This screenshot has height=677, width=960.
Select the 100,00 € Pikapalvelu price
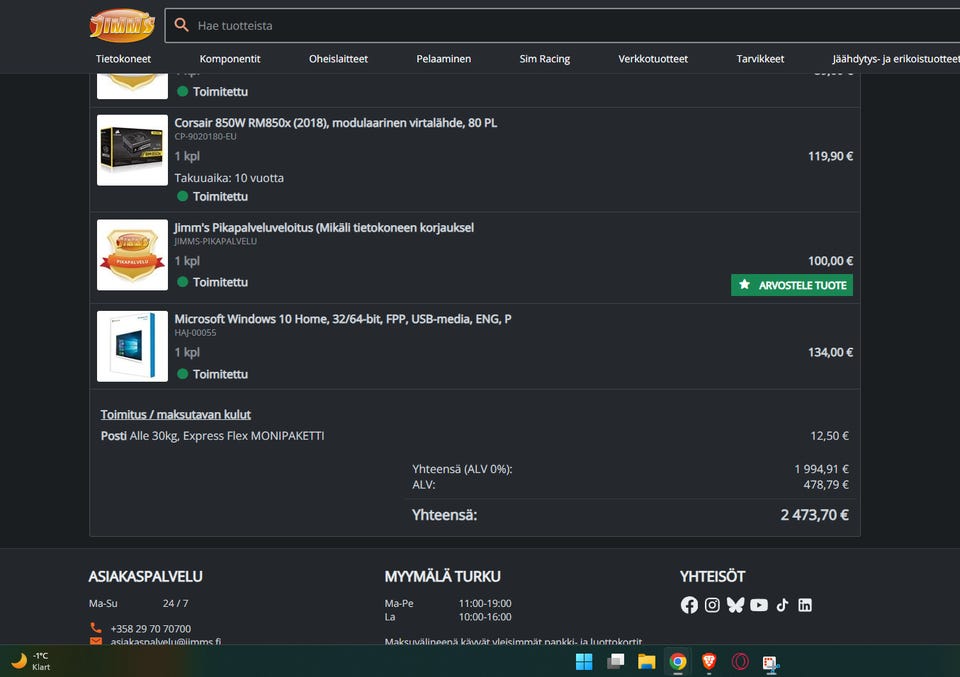coord(830,261)
